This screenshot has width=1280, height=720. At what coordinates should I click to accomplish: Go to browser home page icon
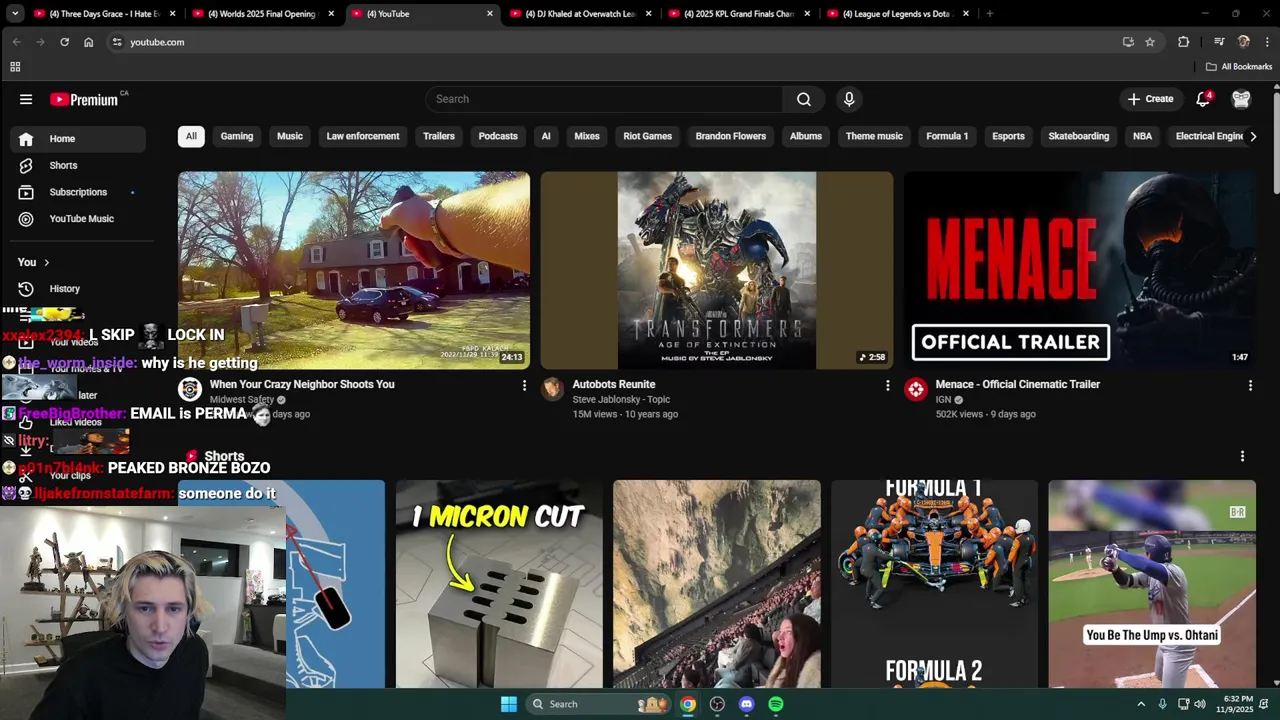coord(88,42)
